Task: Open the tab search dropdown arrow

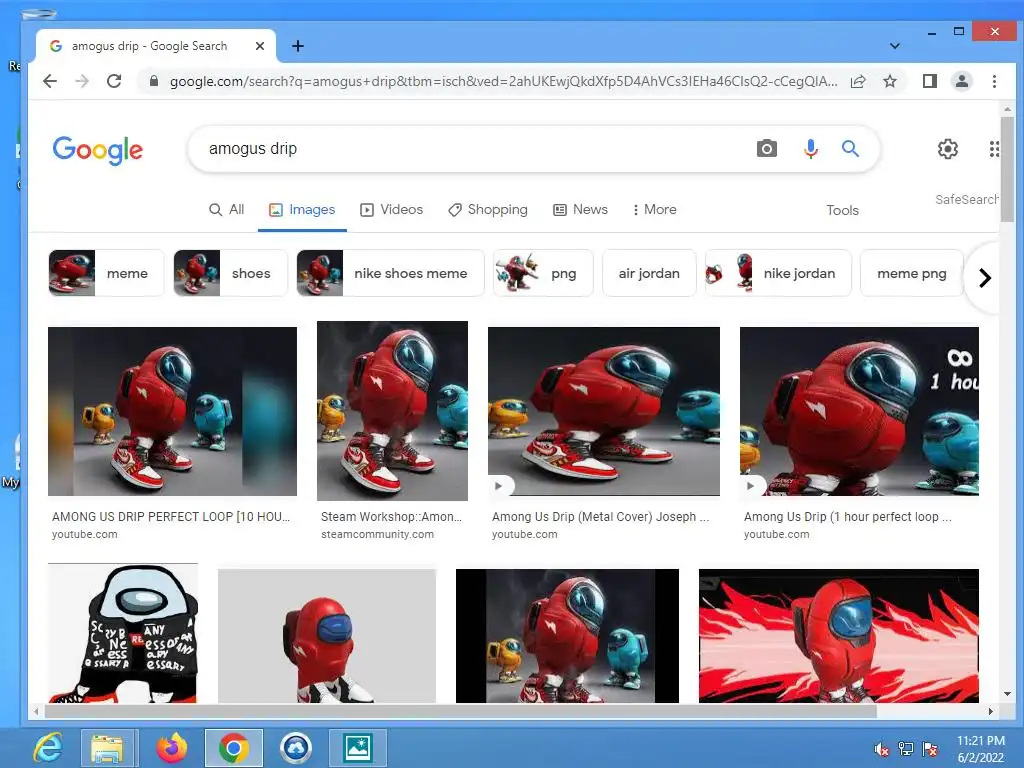Action: [x=895, y=46]
